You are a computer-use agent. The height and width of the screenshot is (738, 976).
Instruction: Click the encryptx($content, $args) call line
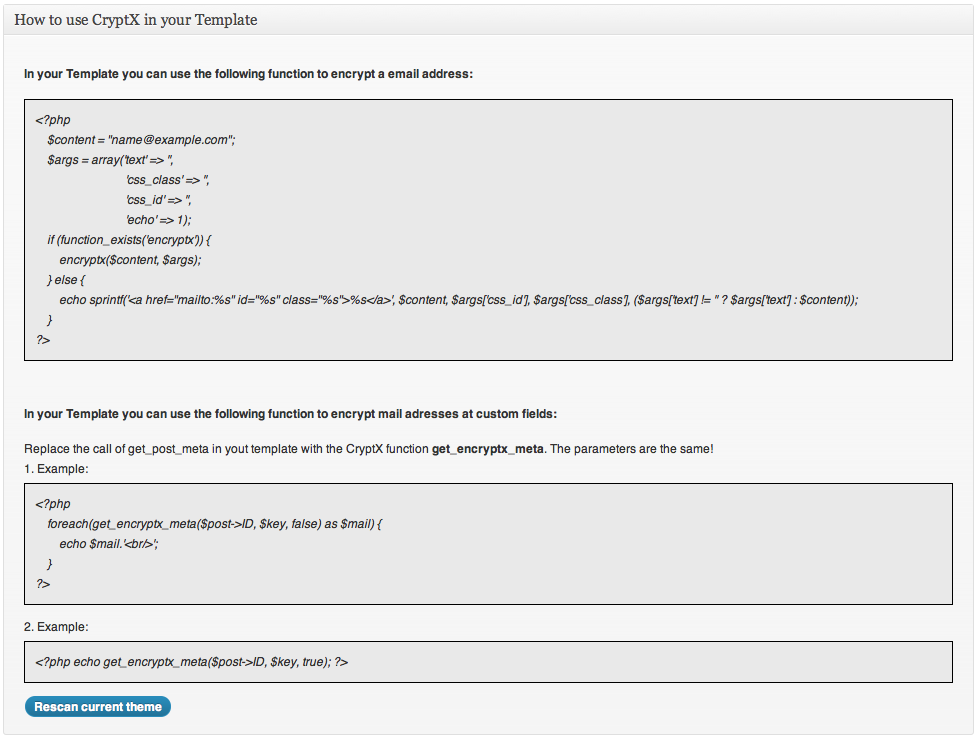tap(130, 259)
